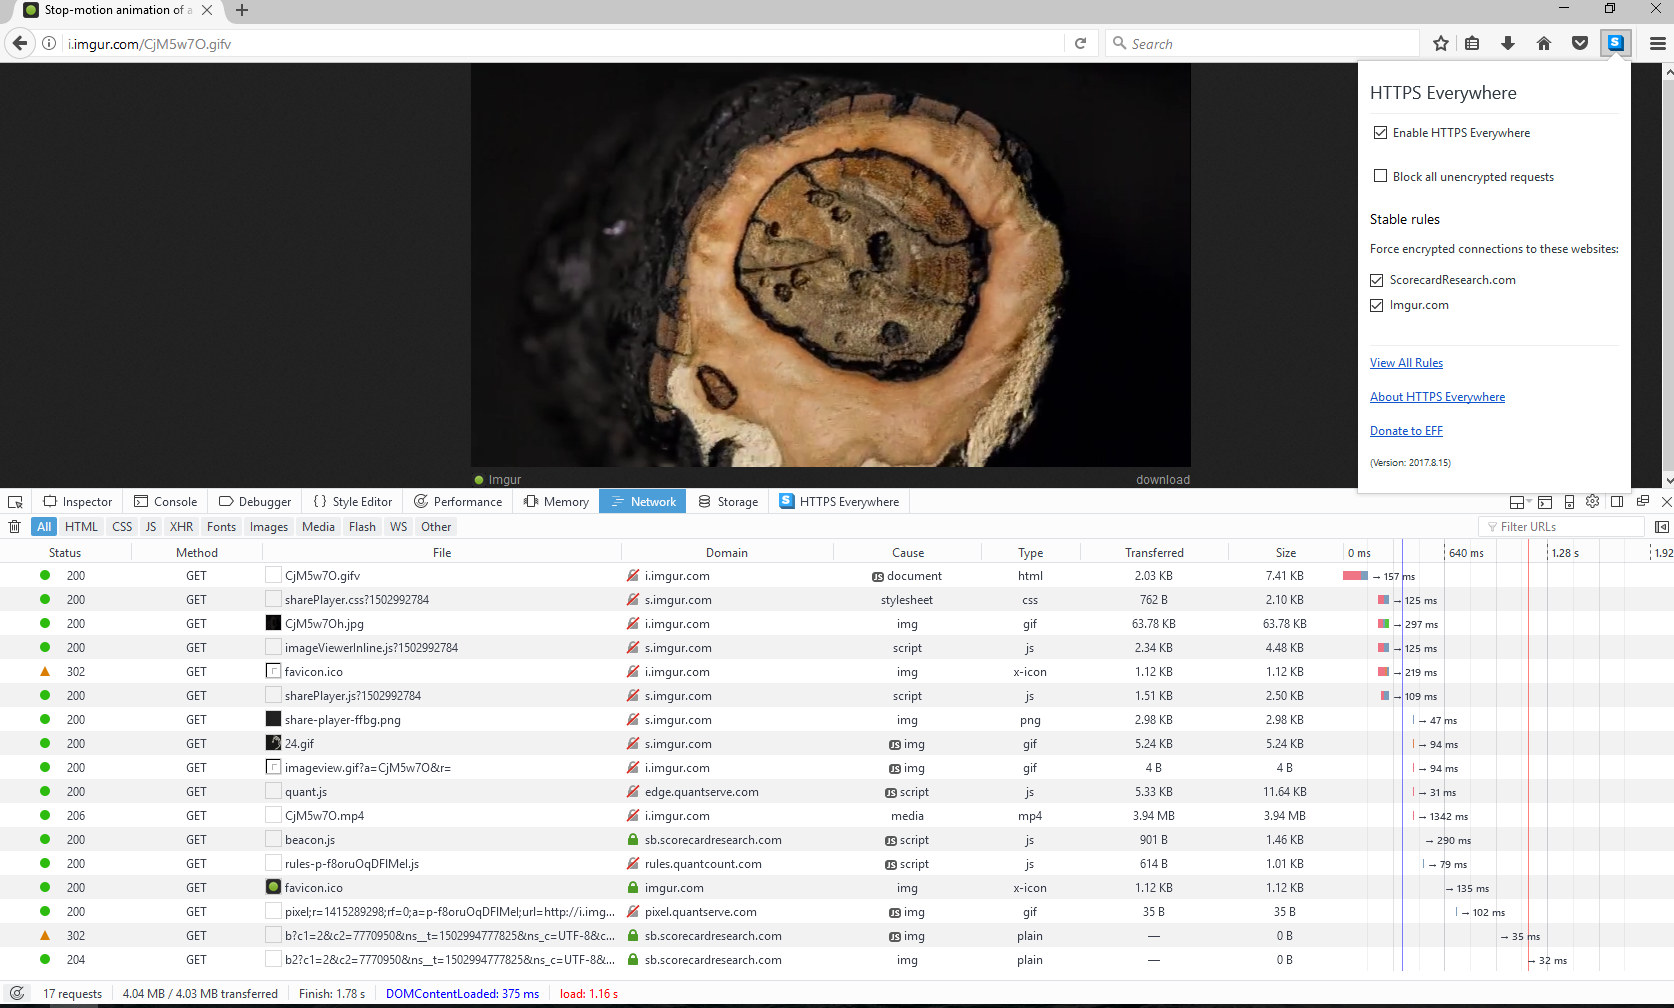Filter requests by JS
Image resolution: width=1674 pixels, height=1008 pixels.
pos(151,527)
